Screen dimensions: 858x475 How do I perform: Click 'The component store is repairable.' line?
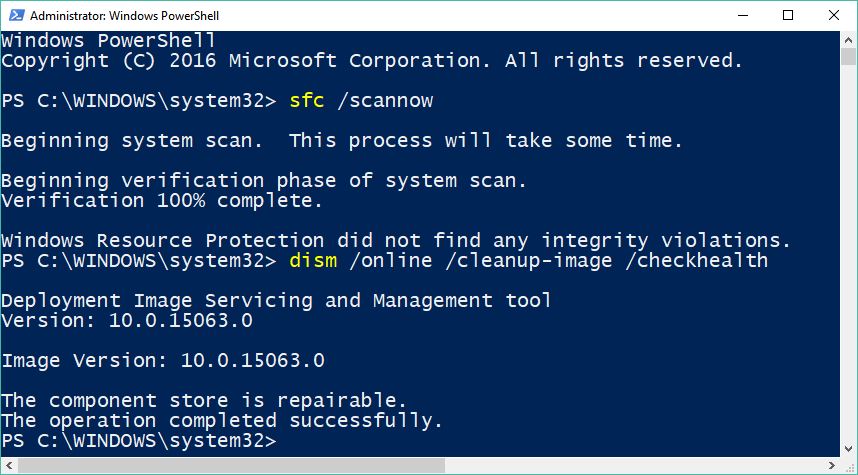[204, 401]
